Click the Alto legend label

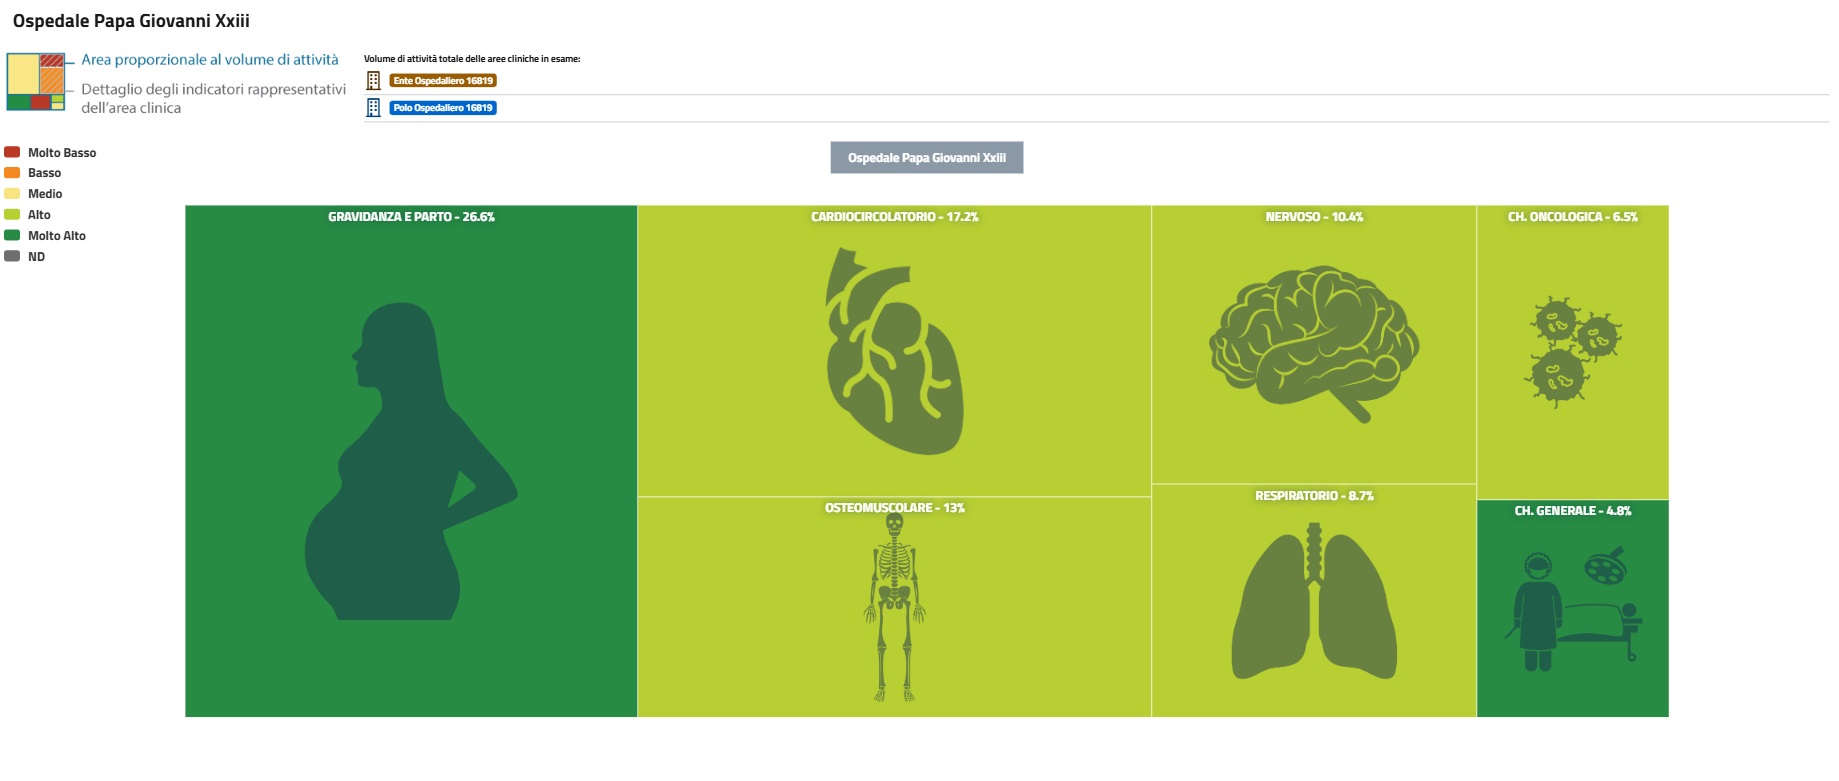tap(39, 215)
